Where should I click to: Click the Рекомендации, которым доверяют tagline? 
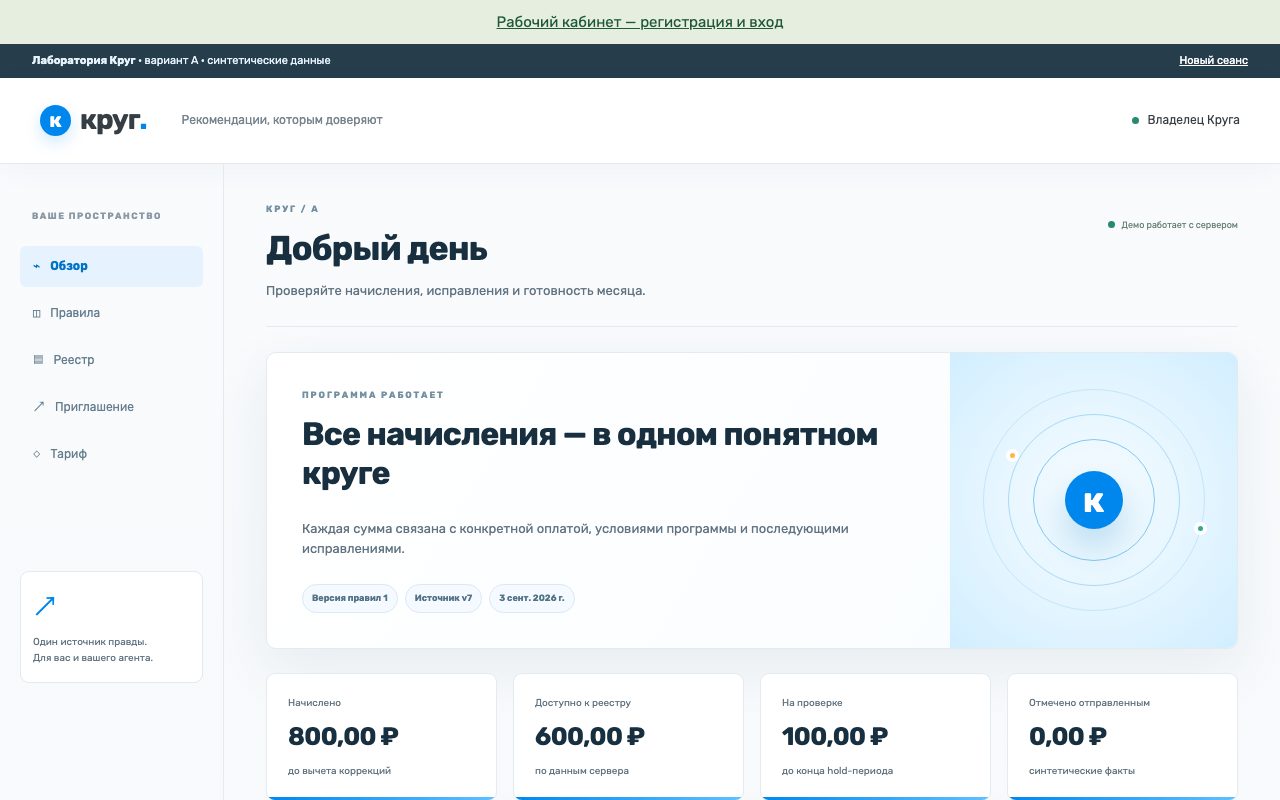[282, 120]
